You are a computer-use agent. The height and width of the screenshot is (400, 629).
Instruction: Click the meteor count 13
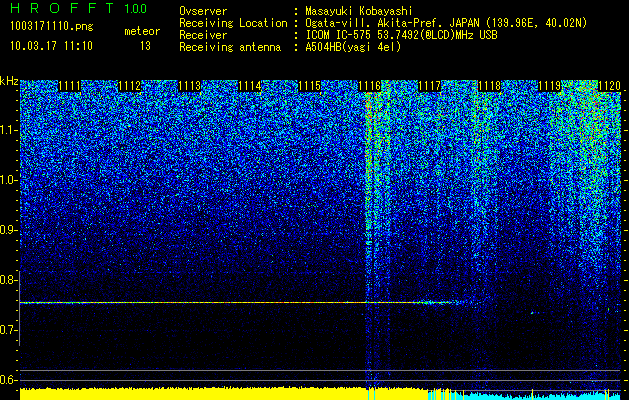(145, 46)
